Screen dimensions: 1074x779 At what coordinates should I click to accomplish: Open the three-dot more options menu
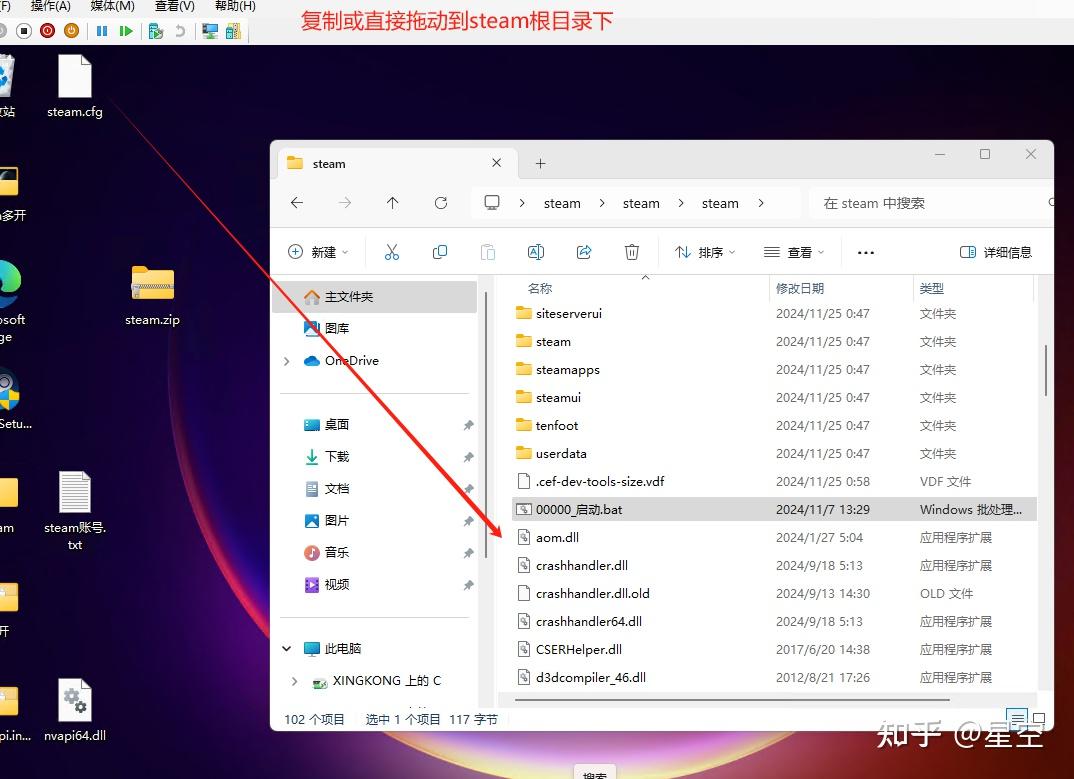tap(866, 253)
